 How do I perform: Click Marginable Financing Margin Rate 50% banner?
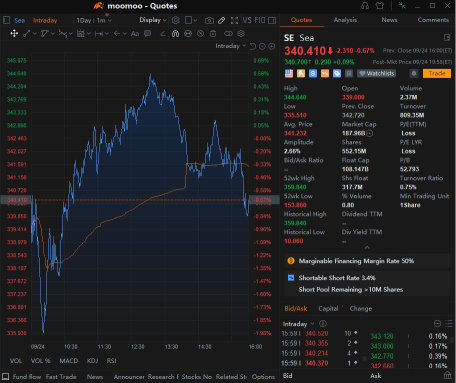368,261
